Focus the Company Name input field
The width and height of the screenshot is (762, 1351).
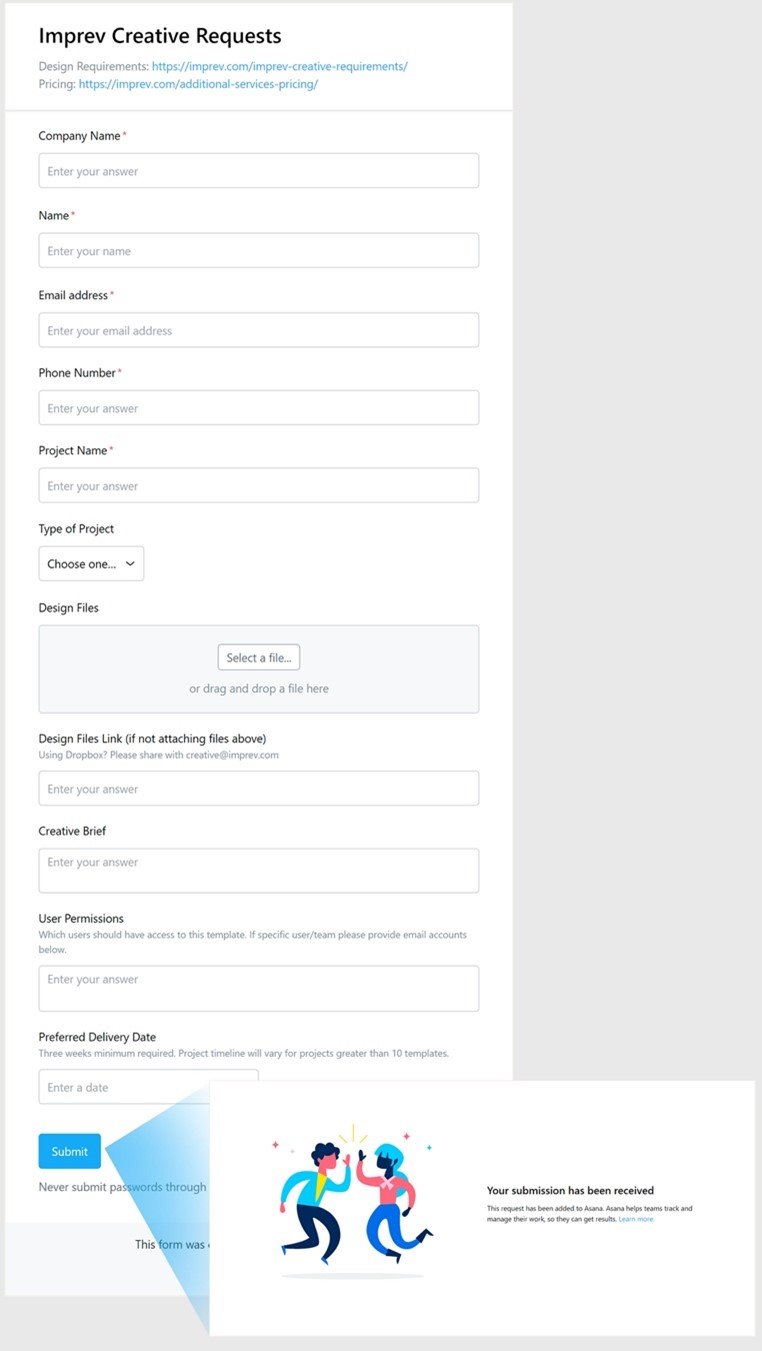(x=259, y=171)
